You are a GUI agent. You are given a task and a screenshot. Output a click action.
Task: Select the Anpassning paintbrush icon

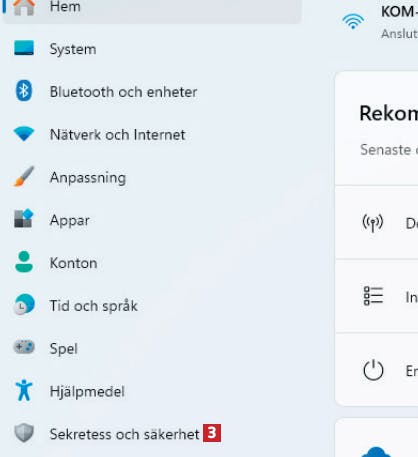tap(24, 176)
